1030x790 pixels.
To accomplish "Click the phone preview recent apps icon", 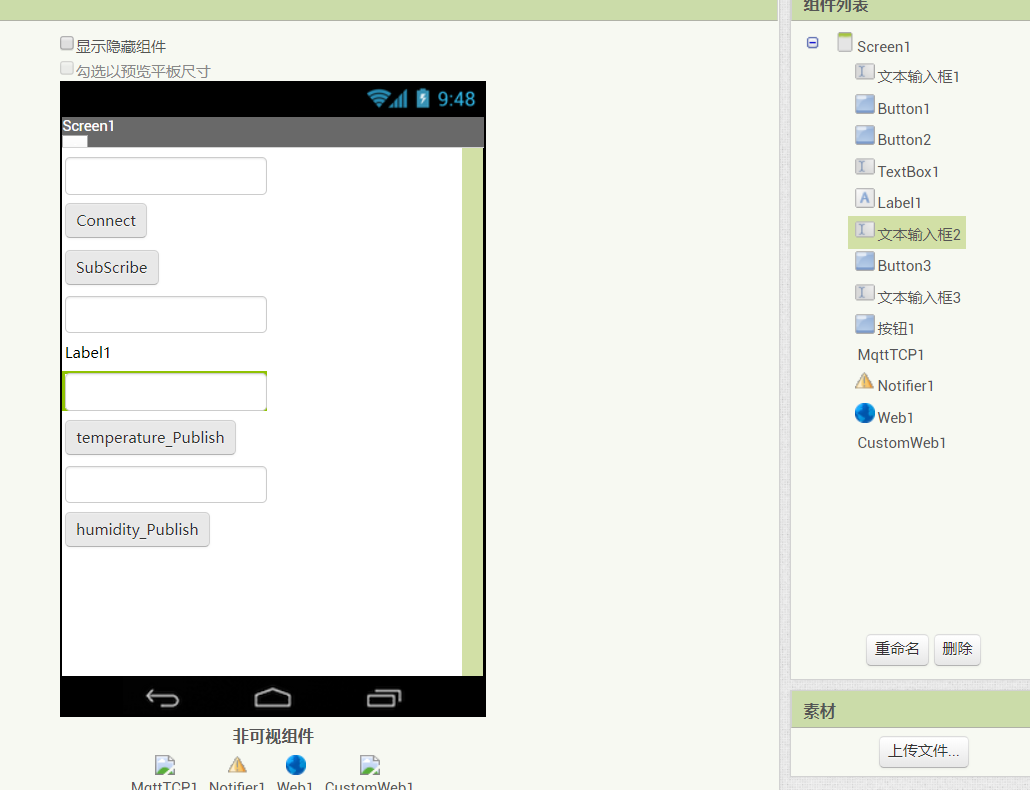I will (384, 698).
